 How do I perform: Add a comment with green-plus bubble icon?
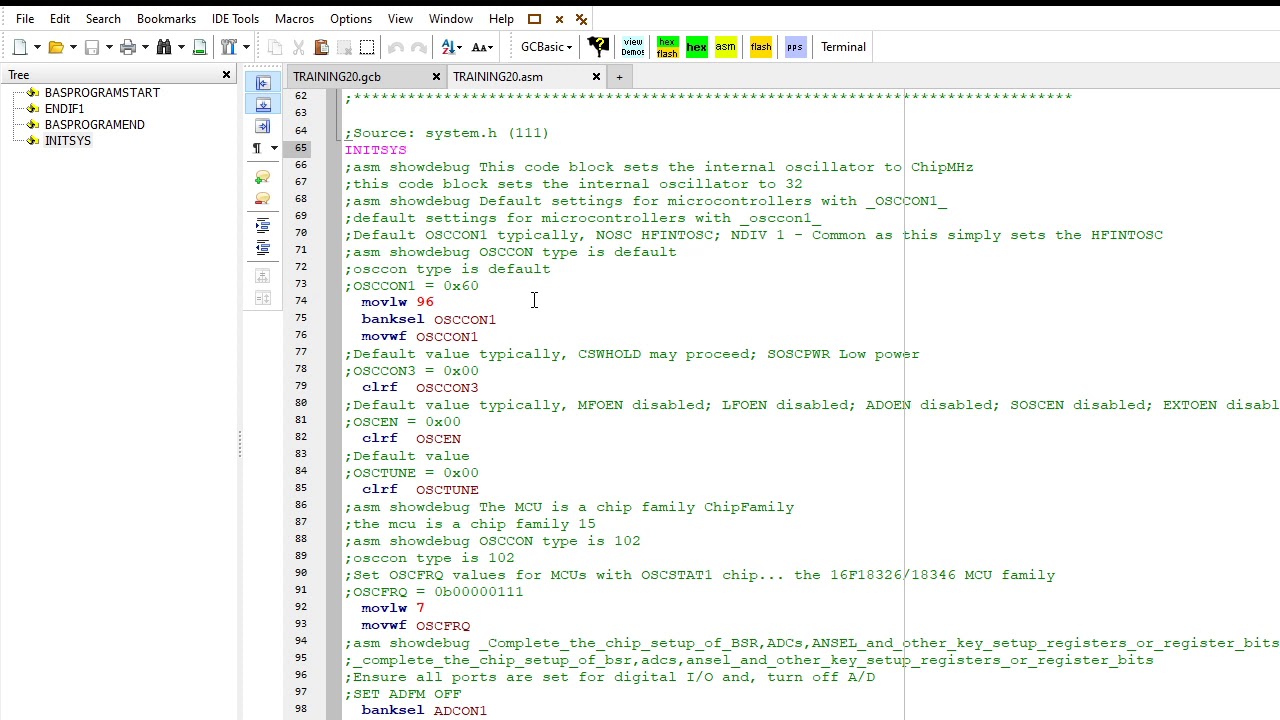click(x=263, y=177)
